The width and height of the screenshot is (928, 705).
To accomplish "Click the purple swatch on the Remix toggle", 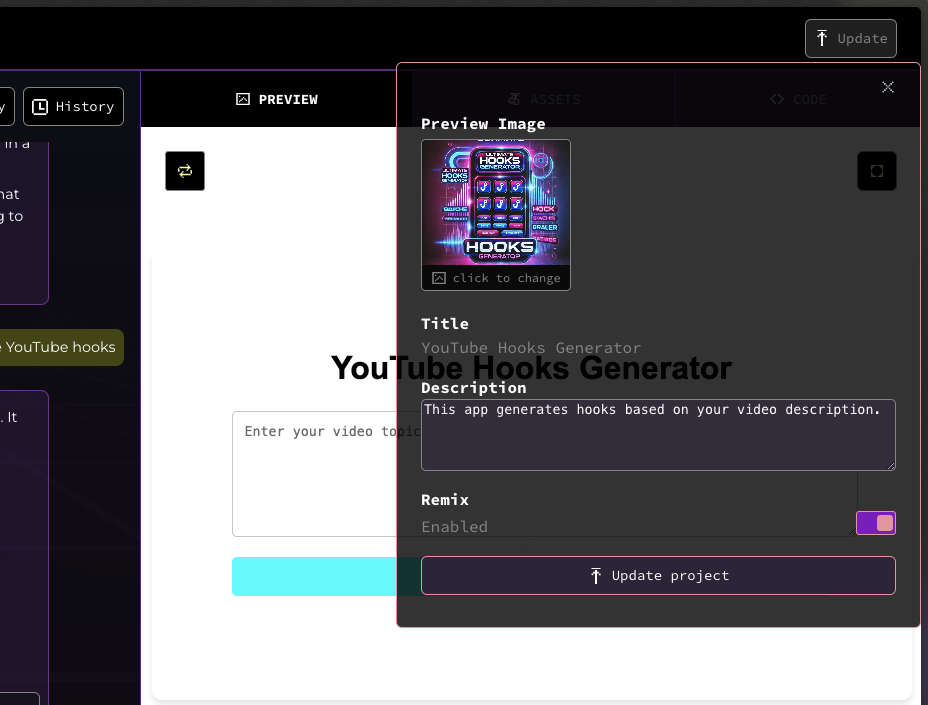I will 866,523.
